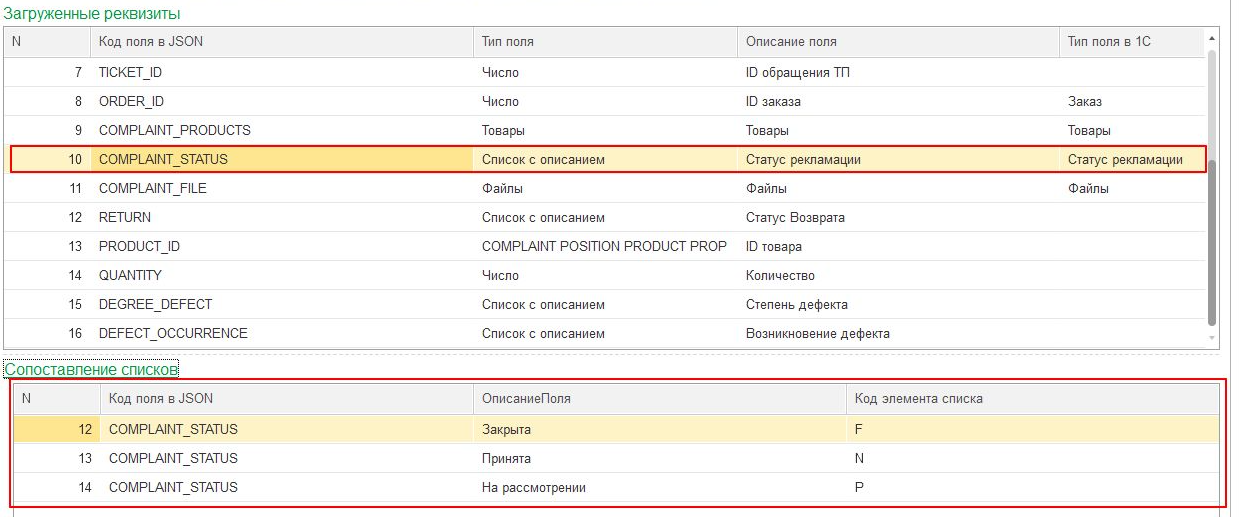The image size is (1240, 517).
Task: Select the COMPLAINT_PRODUCTS row
Action: click(174, 130)
